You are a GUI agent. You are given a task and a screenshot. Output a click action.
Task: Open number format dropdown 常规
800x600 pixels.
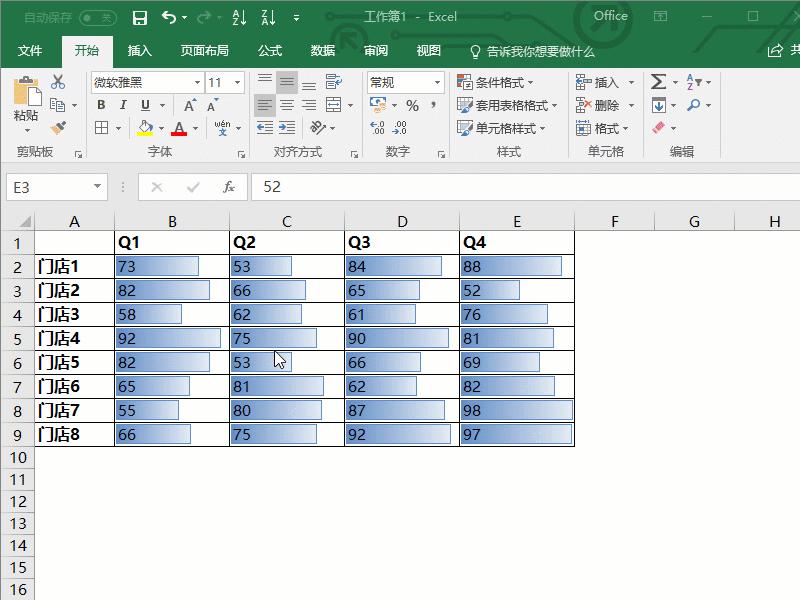(x=437, y=82)
